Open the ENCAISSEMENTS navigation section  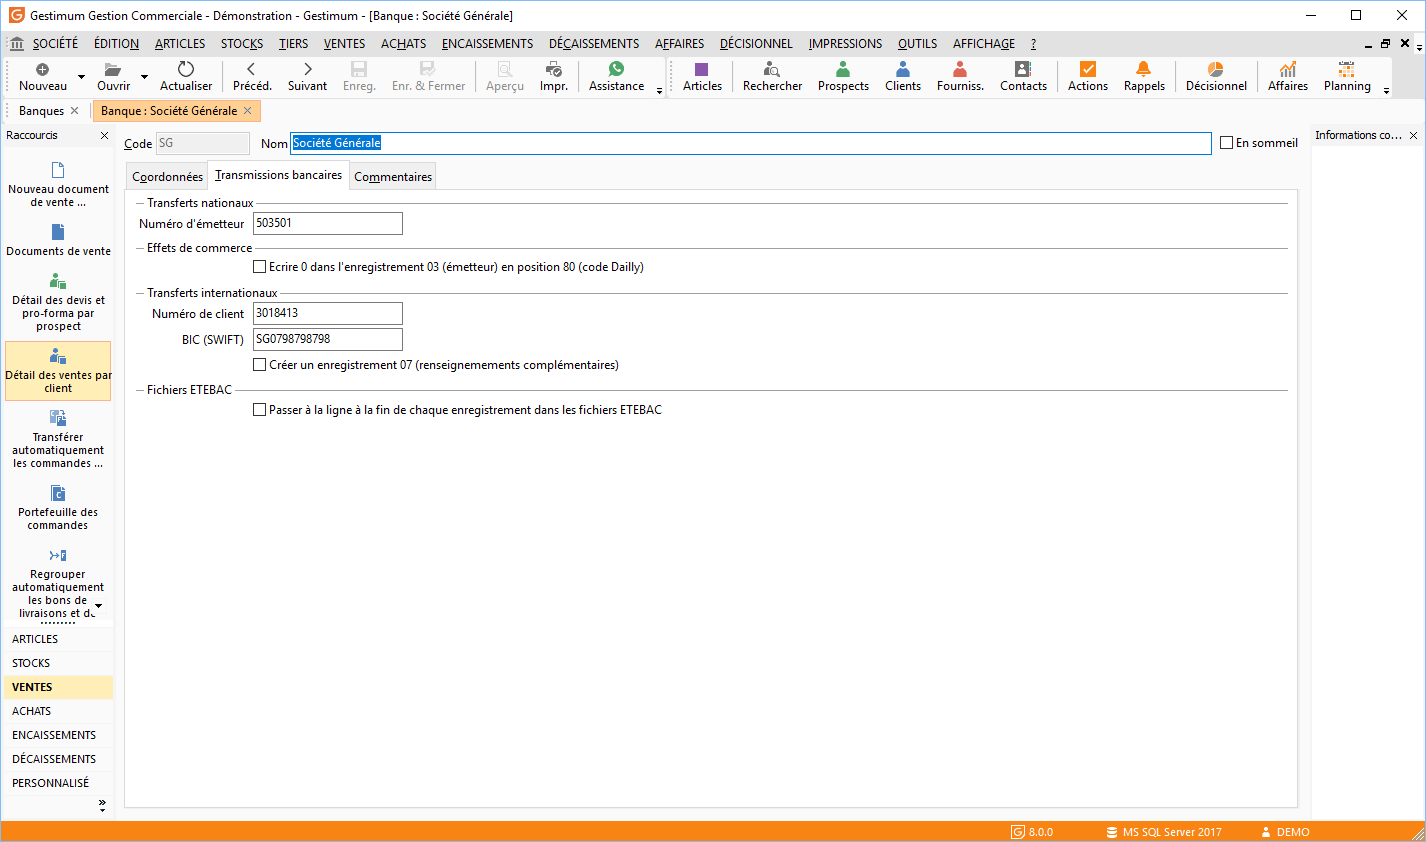pos(58,735)
